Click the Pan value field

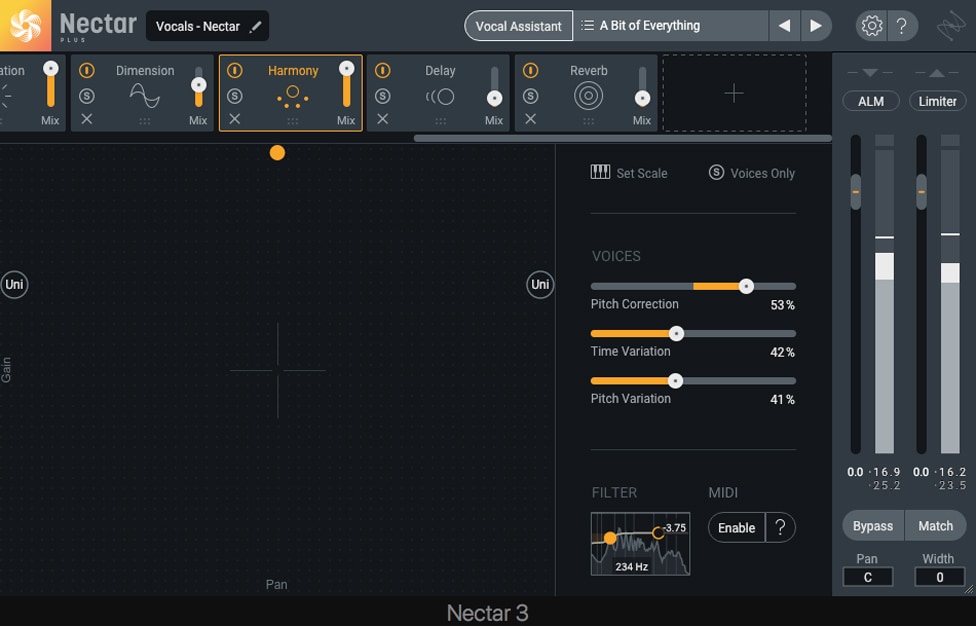(868, 577)
